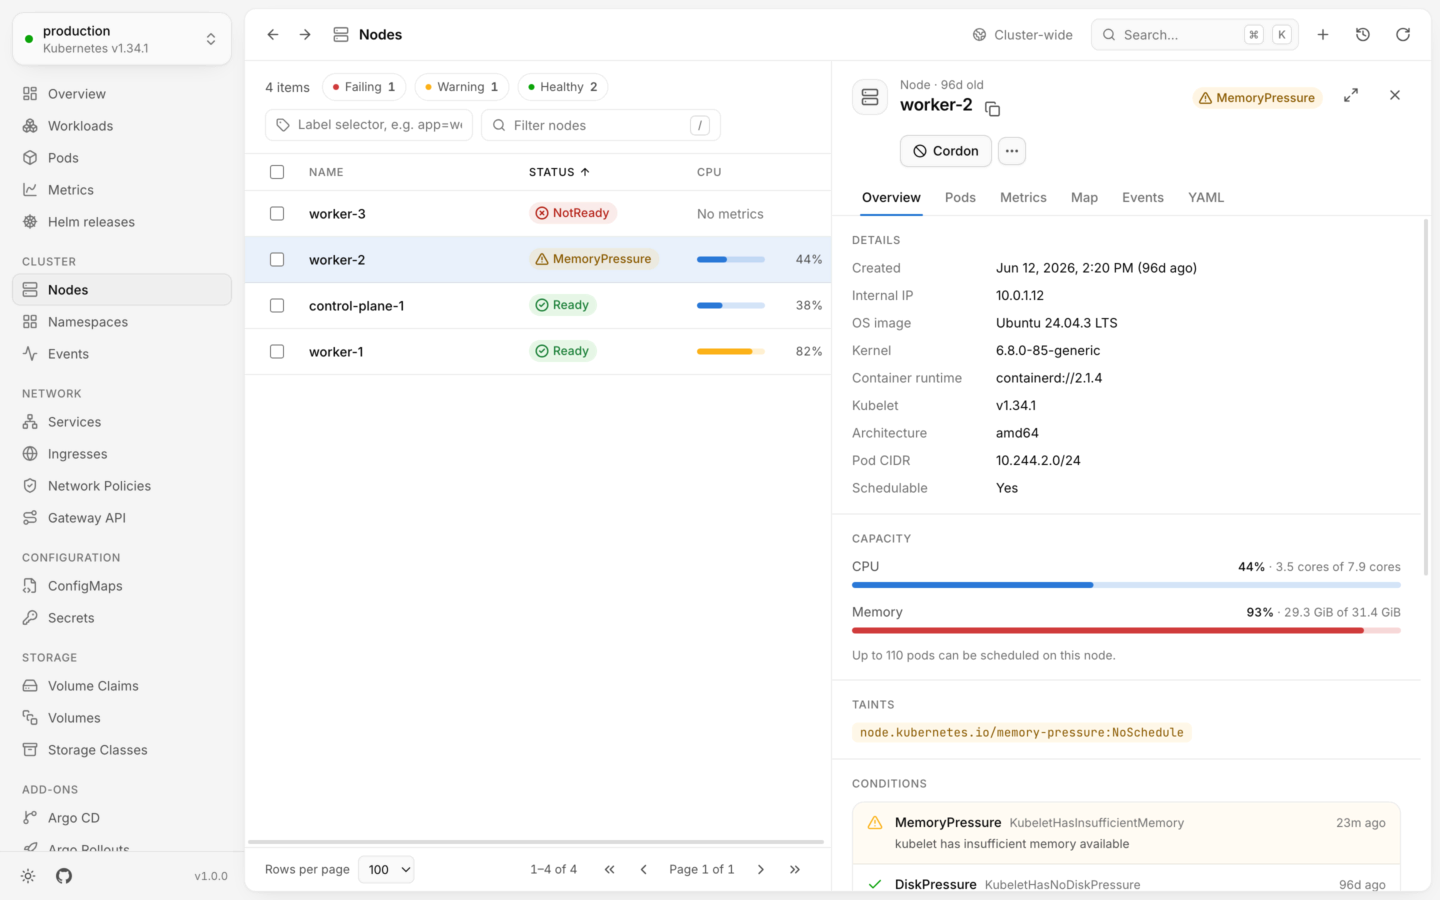Open the production cluster switcher
The width and height of the screenshot is (1440, 900).
pyautogui.click(x=122, y=39)
